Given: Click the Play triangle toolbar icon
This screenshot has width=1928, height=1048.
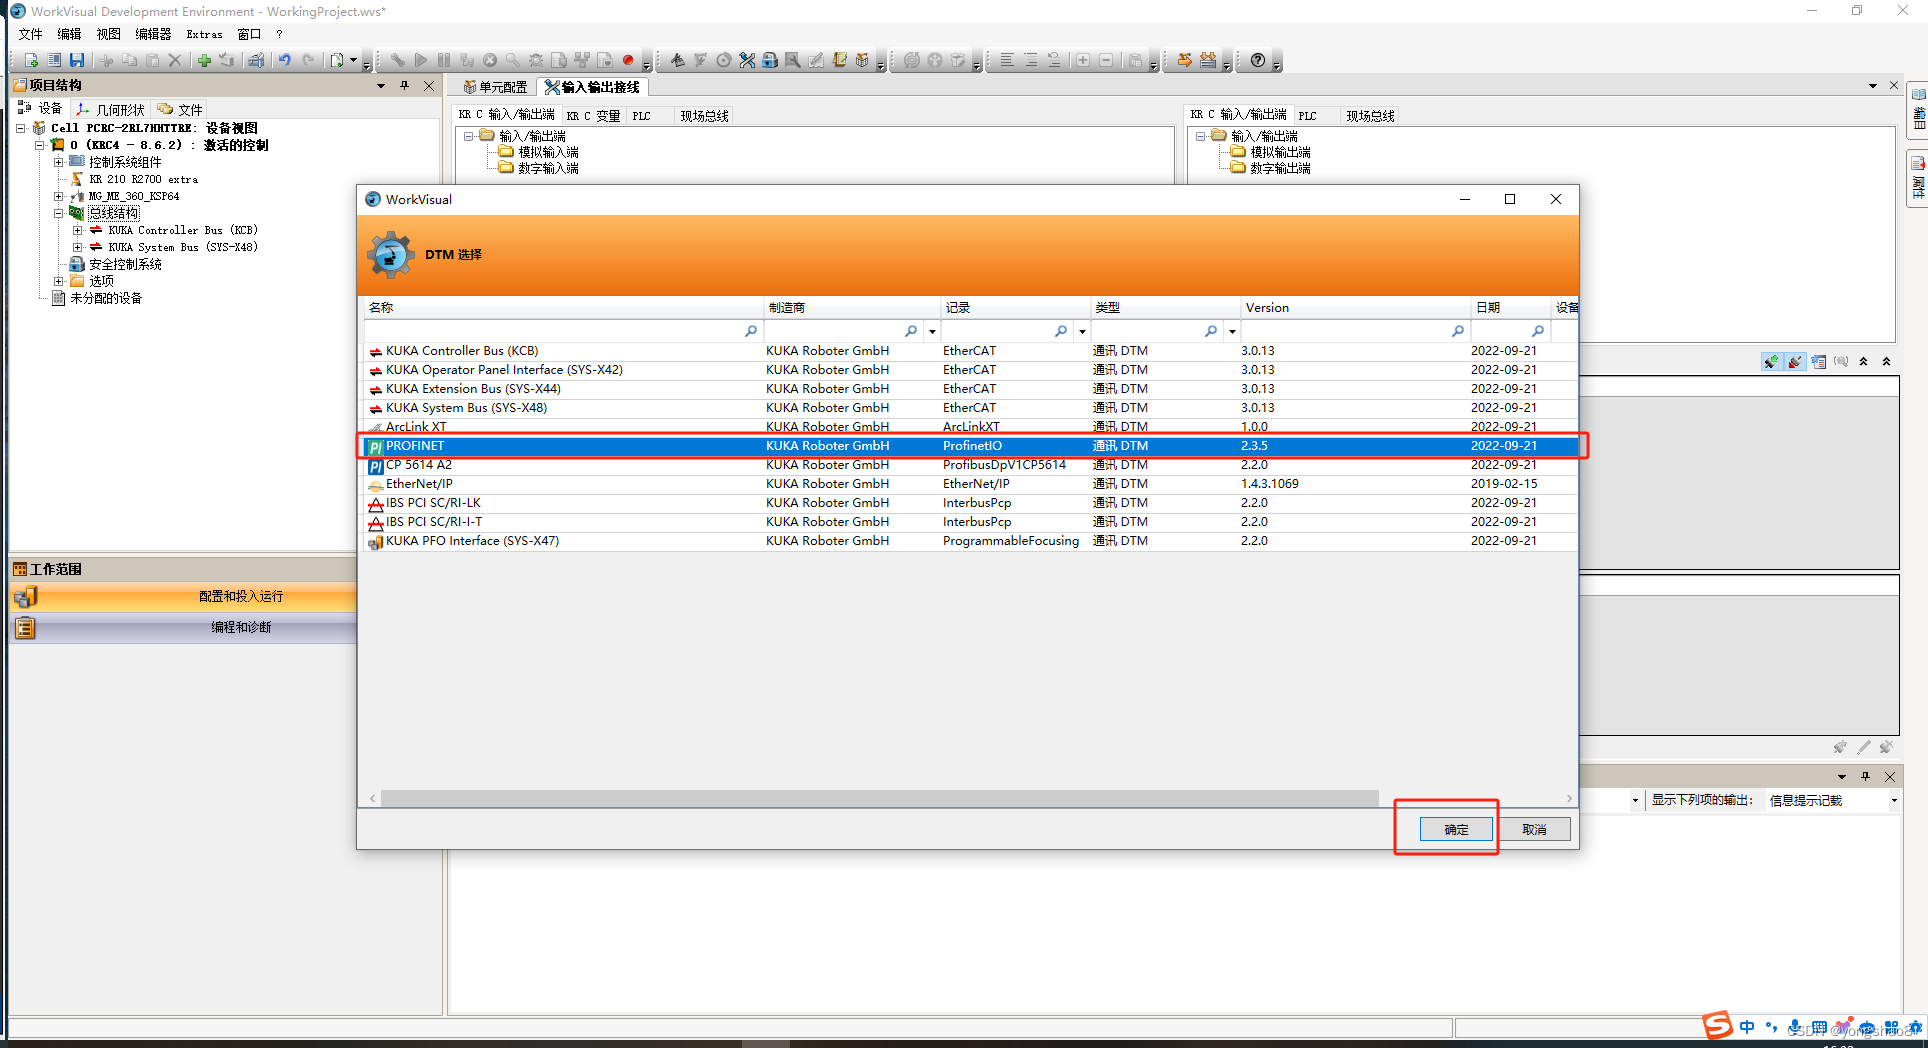Looking at the screenshot, I should coord(421,60).
